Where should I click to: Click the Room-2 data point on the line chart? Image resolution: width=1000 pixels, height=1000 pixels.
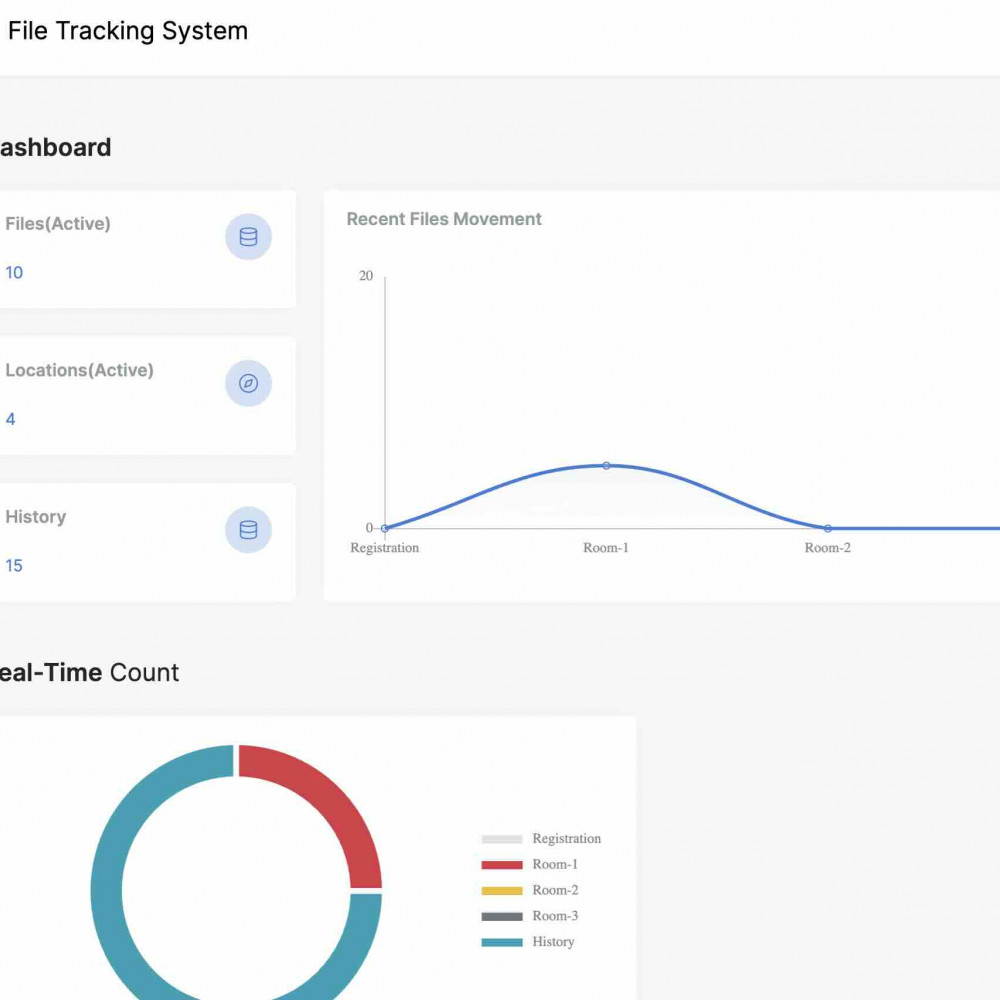pyautogui.click(x=826, y=528)
